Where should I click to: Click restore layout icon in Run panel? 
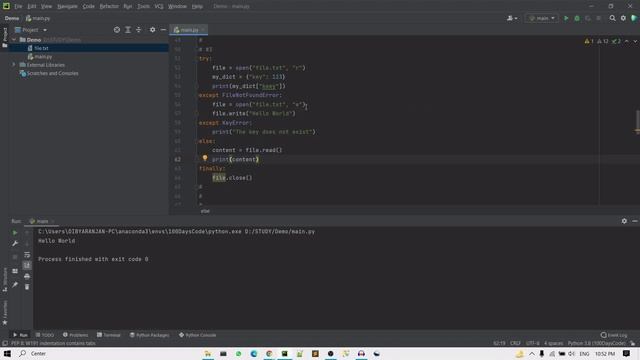[15, 271]
